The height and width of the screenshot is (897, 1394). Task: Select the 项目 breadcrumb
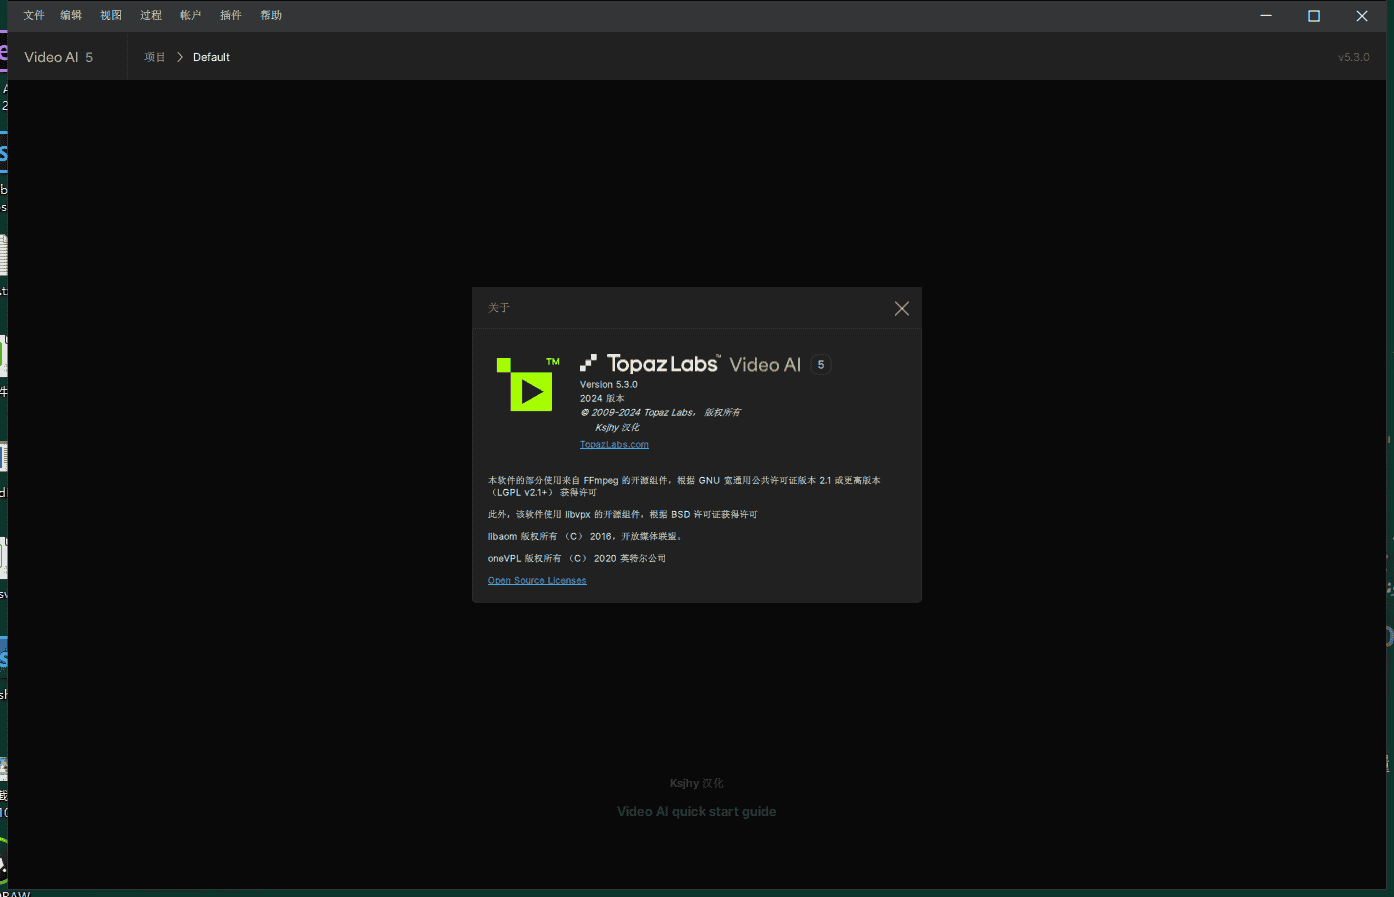[x=154, y=57]
